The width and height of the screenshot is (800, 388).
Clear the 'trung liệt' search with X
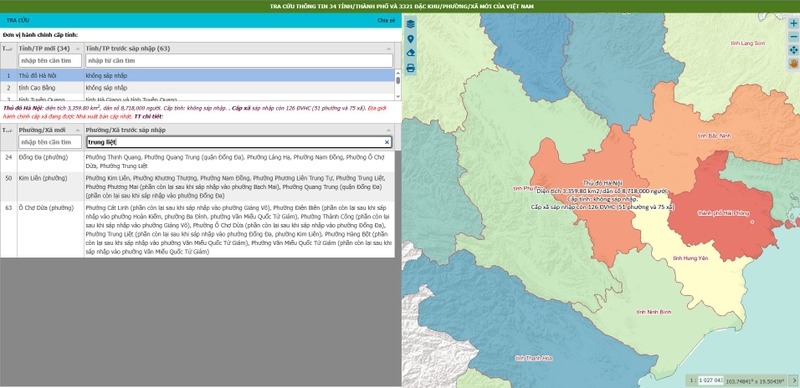click(387, 142)
